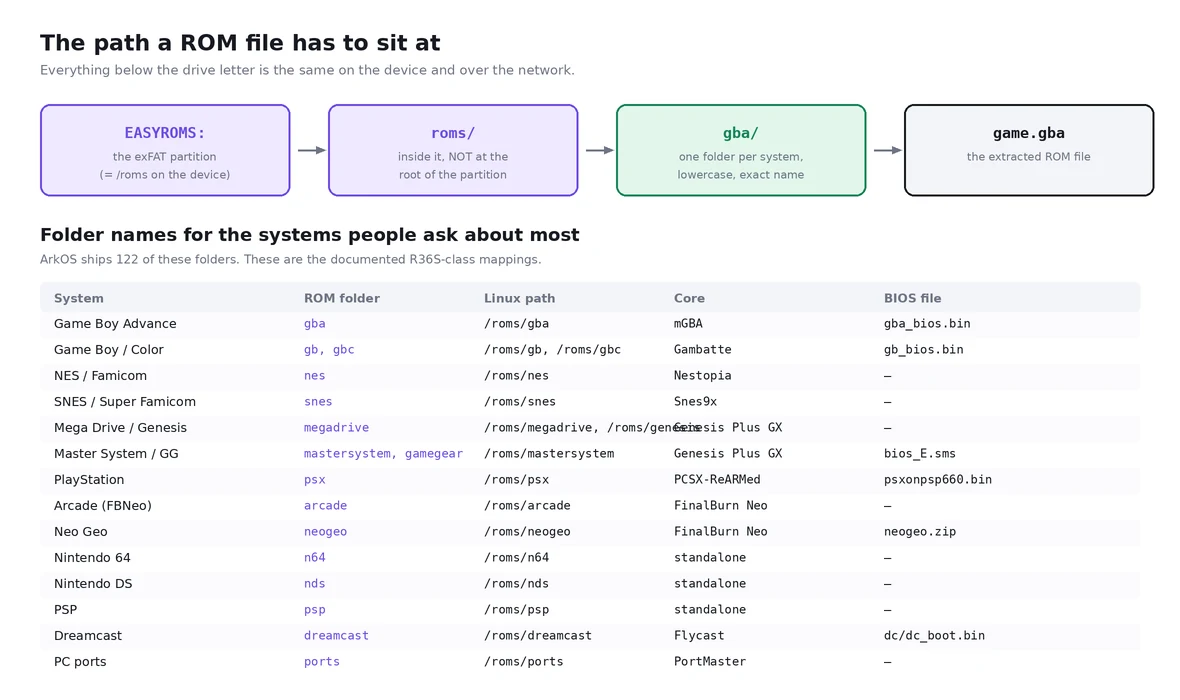Image resolution: width=1180 pixels, height=700 pixels.
Task: Click the "Mega Drive / Genesis" system cell
Action: pos(120,428)
